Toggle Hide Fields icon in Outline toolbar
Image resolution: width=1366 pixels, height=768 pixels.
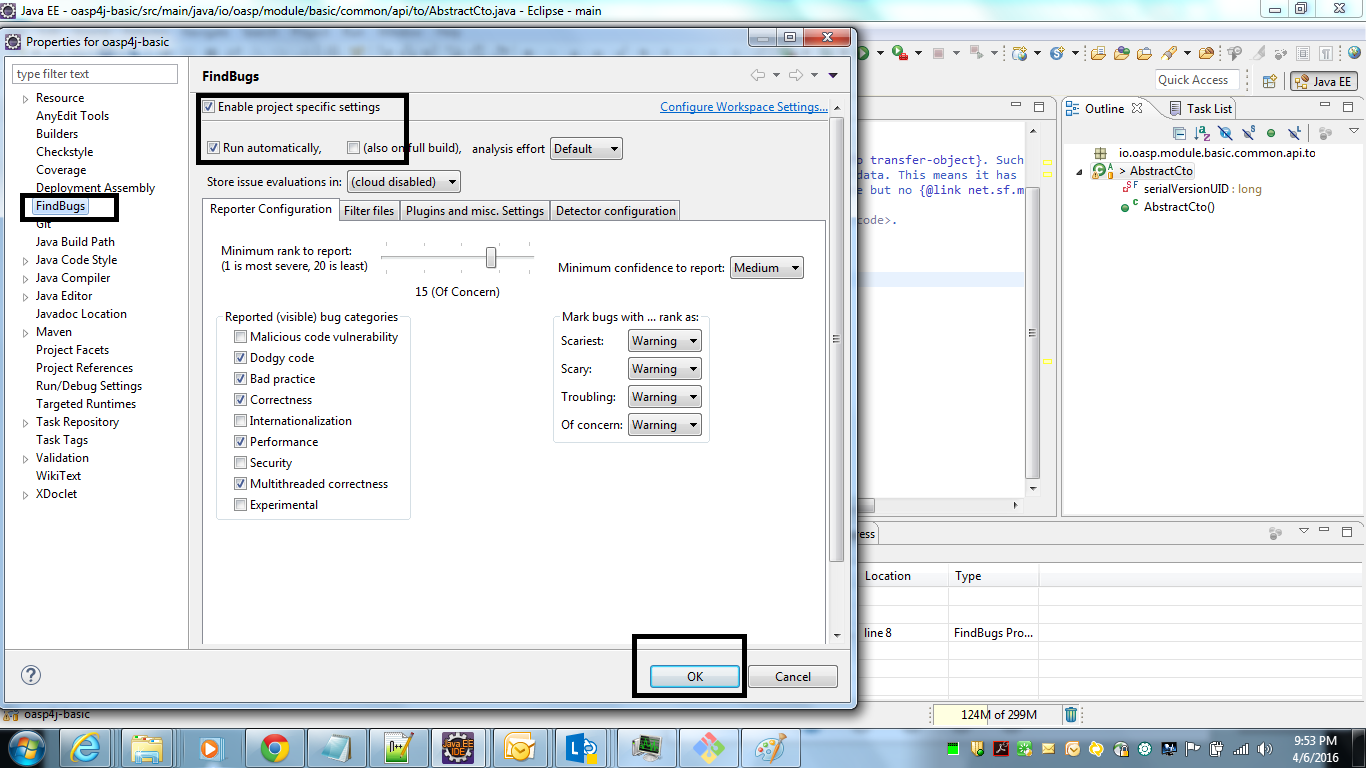point(1226,133)
